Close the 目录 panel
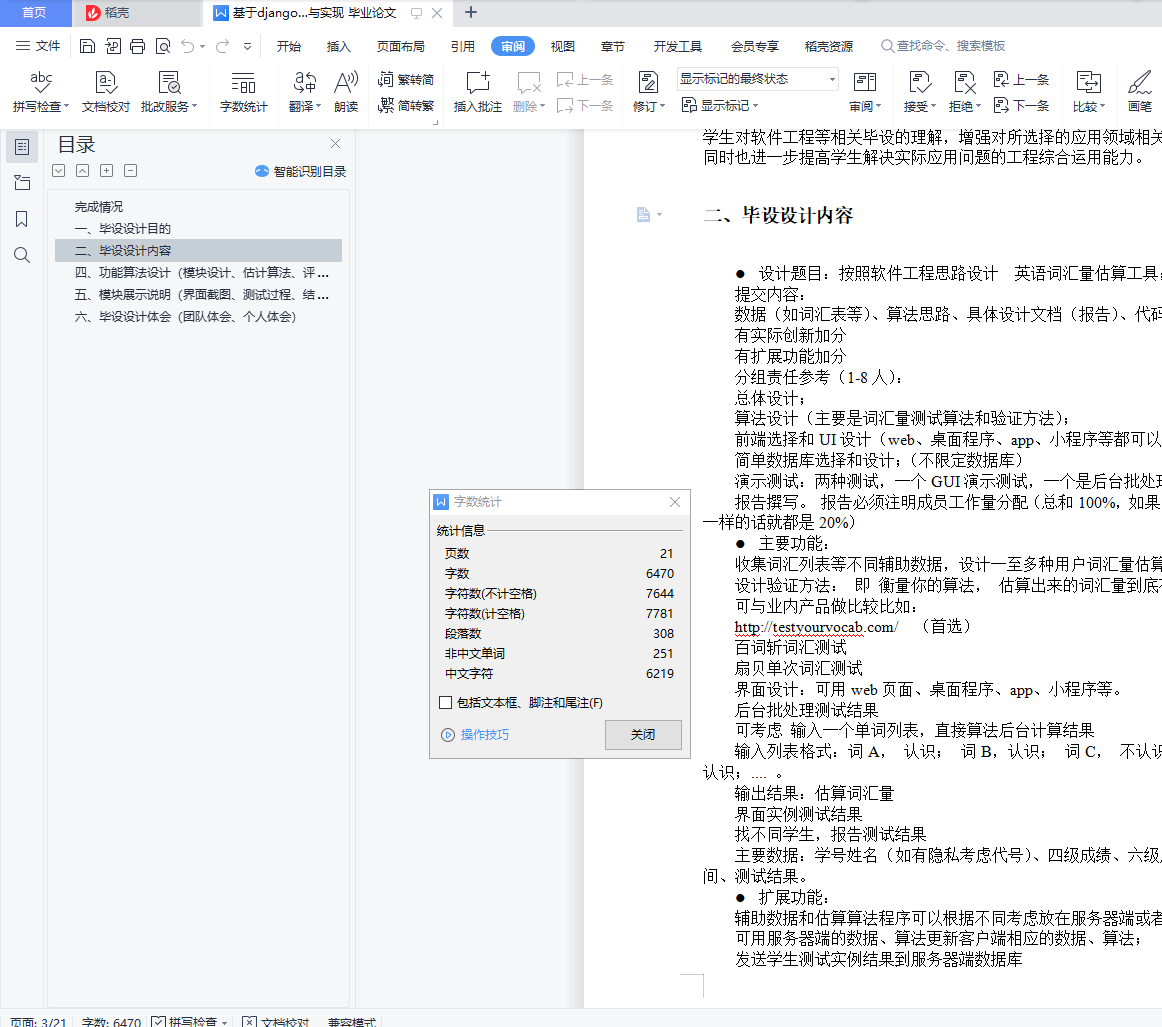The height and width of the screenshot is (1027, 1162). coord(336,144)
